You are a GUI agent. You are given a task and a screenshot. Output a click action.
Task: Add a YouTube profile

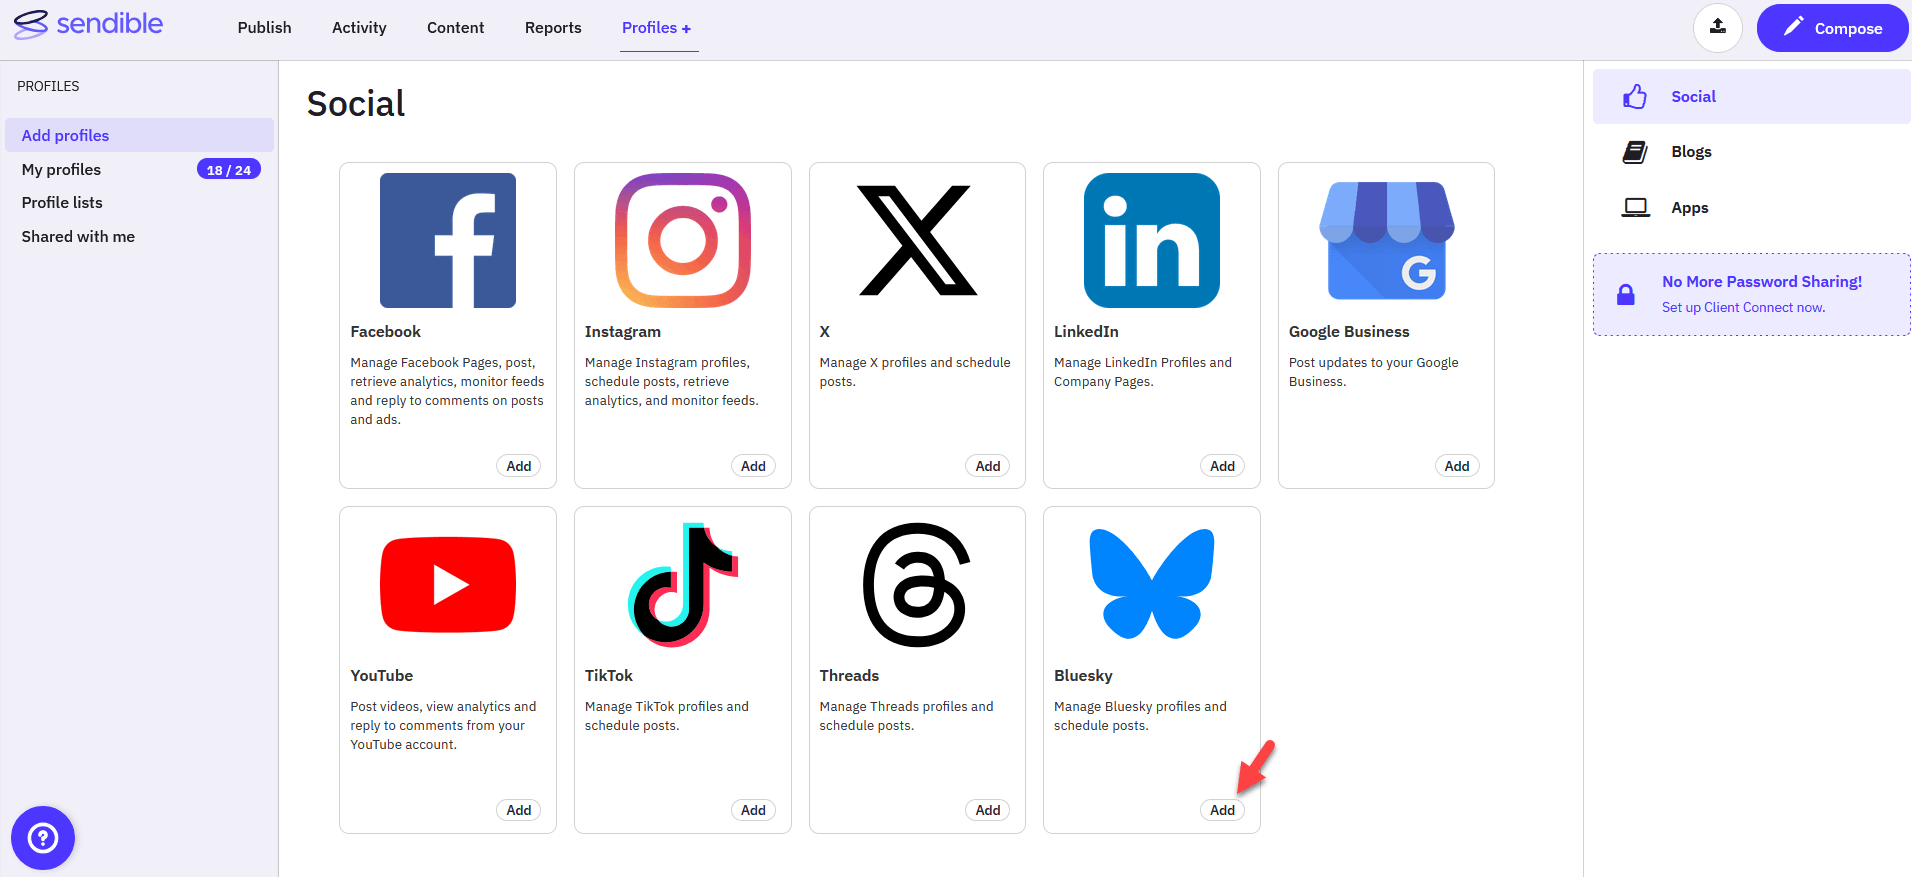pyautogui.click(x=519, y=810)
